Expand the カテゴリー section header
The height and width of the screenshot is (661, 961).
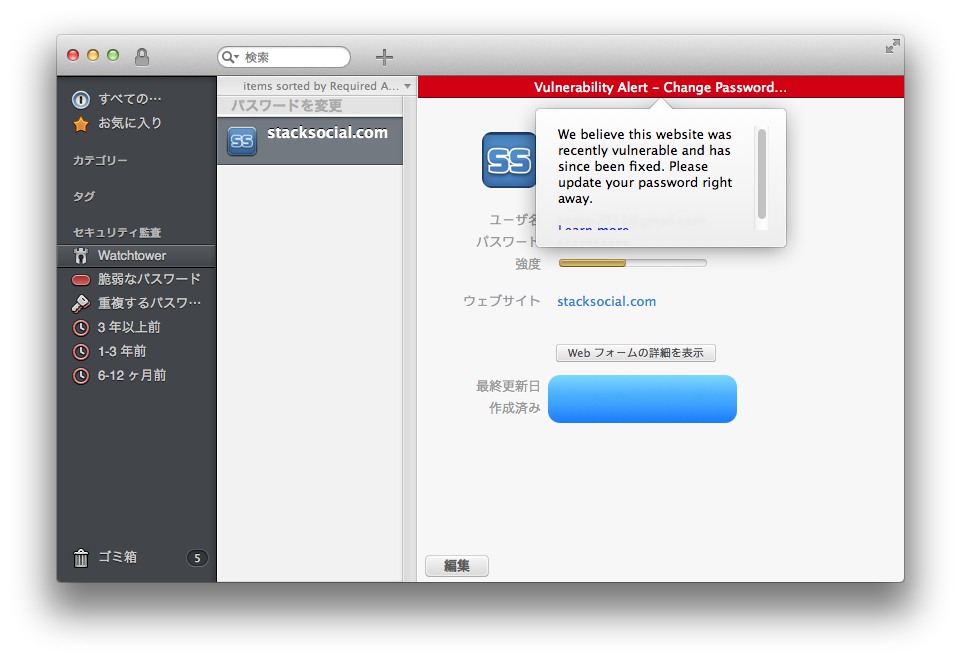[x=101, y=161]
